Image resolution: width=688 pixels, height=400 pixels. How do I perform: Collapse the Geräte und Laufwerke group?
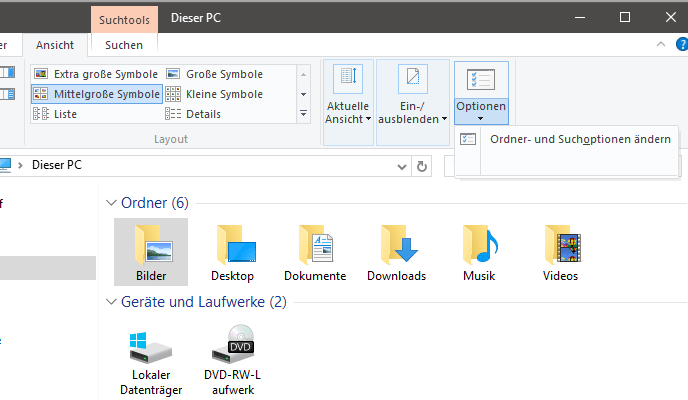[x=111, y=301]
